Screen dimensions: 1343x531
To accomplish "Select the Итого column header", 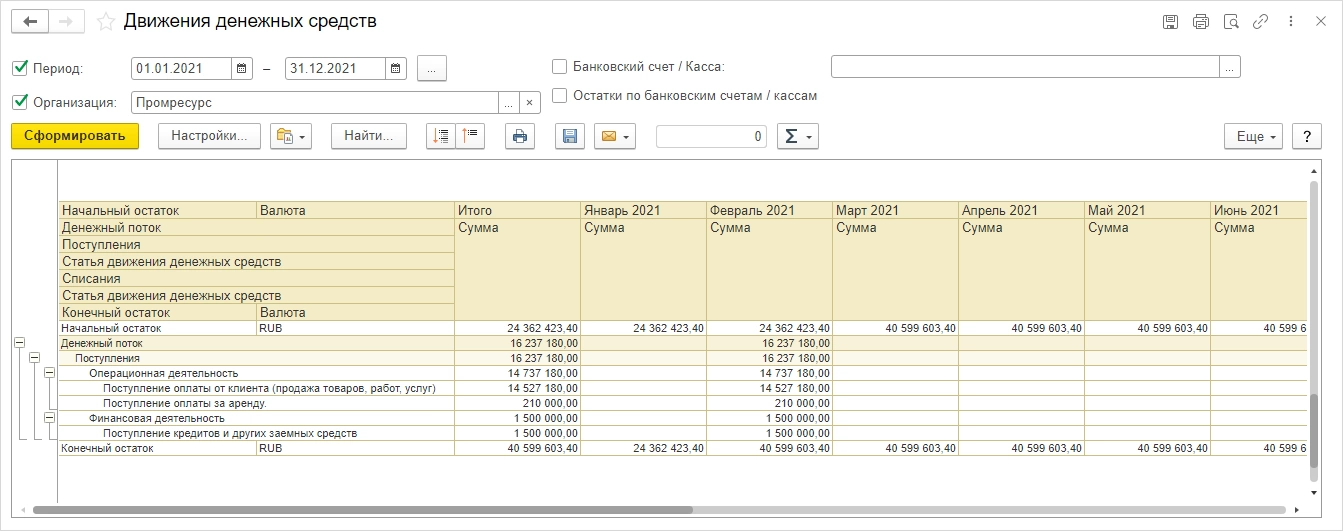I will click(x=517, y=210).
